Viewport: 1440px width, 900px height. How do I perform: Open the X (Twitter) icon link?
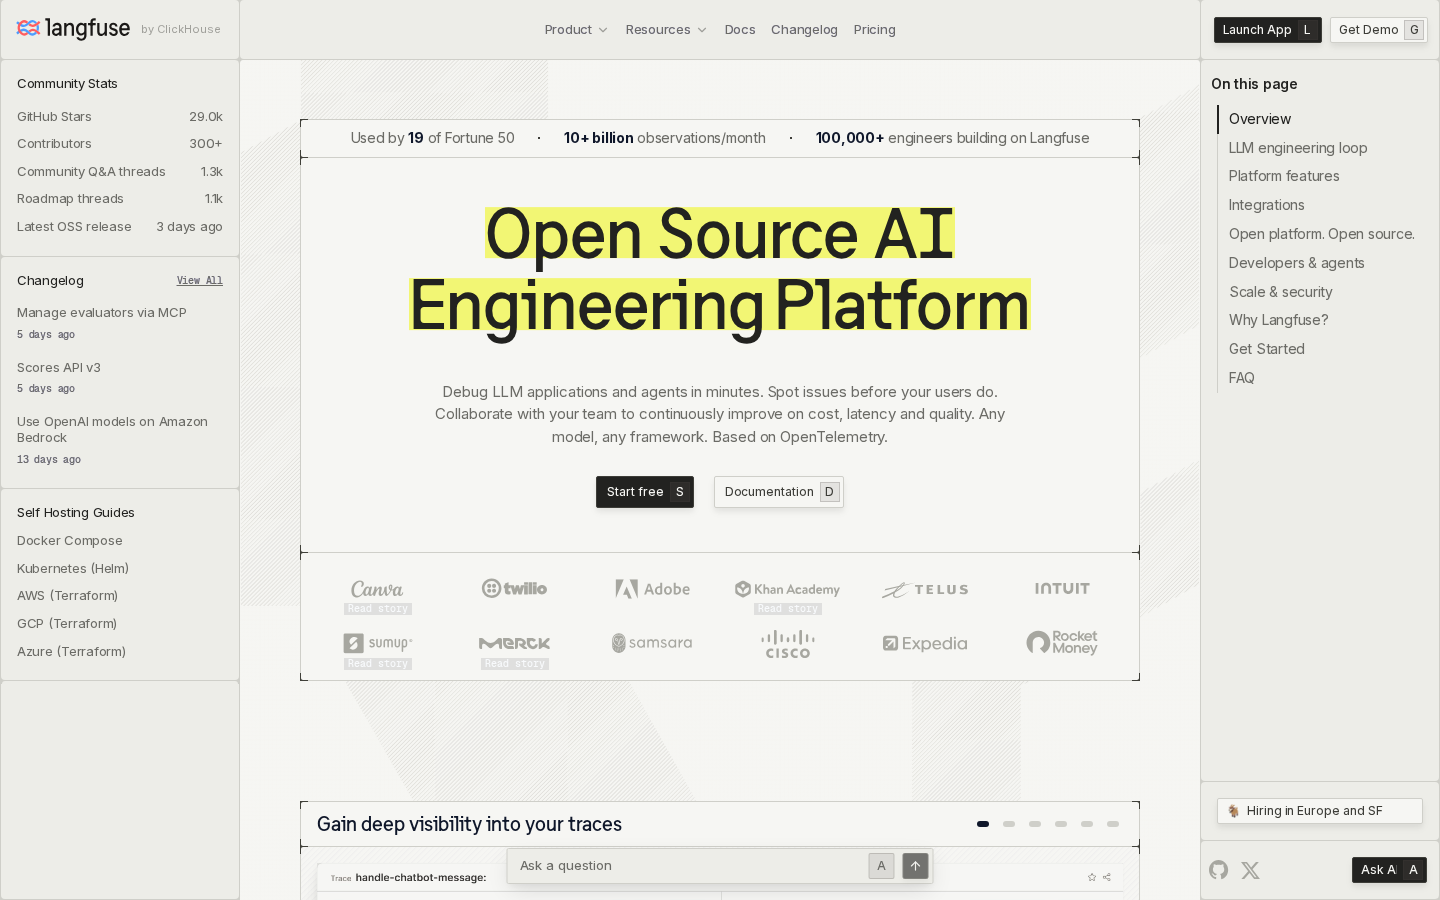click(x=1250, y=870)
